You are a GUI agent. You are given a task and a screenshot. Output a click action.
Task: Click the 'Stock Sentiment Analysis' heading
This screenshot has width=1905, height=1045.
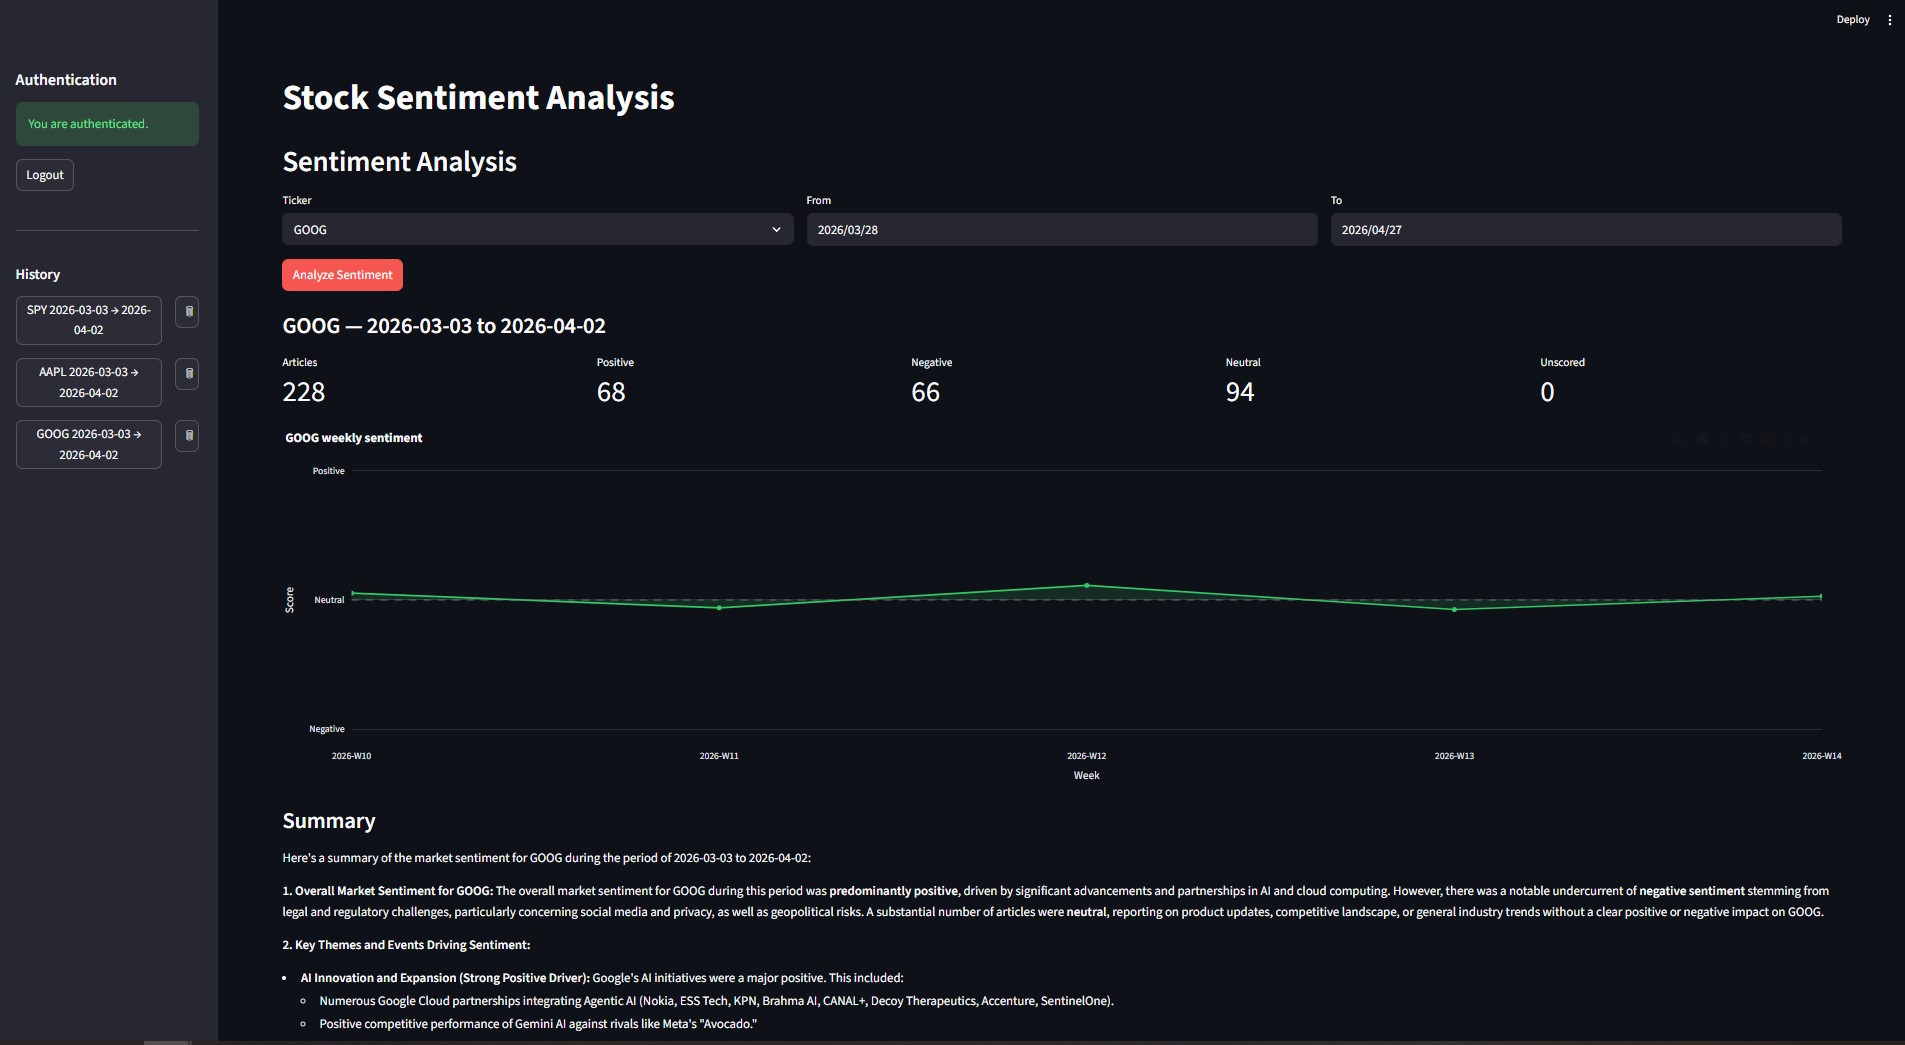[x=479, y=98]
